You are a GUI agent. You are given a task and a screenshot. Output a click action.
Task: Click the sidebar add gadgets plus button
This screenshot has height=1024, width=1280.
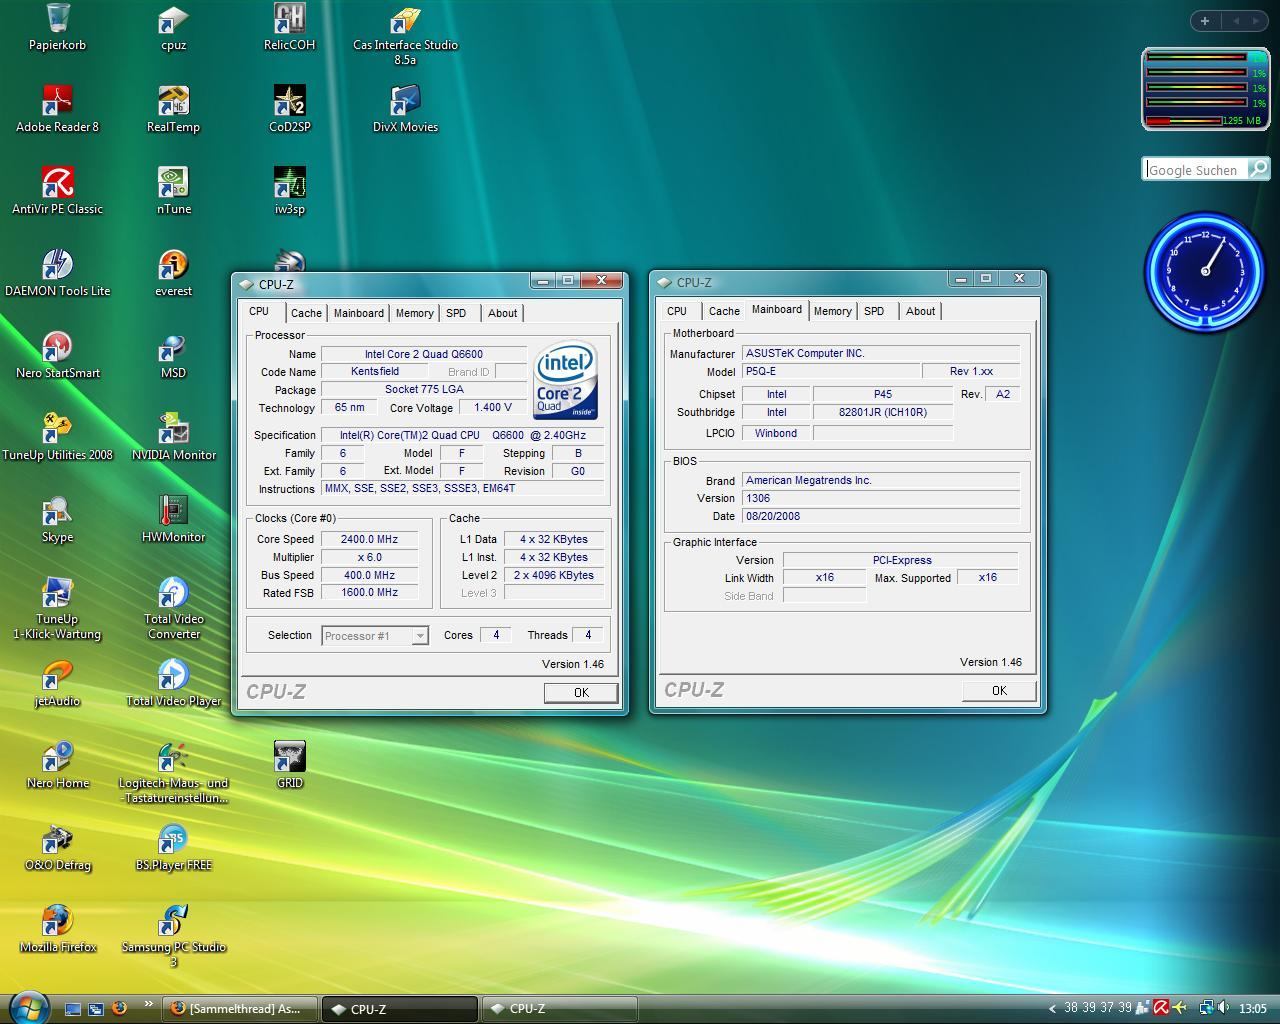[1204, 20]
